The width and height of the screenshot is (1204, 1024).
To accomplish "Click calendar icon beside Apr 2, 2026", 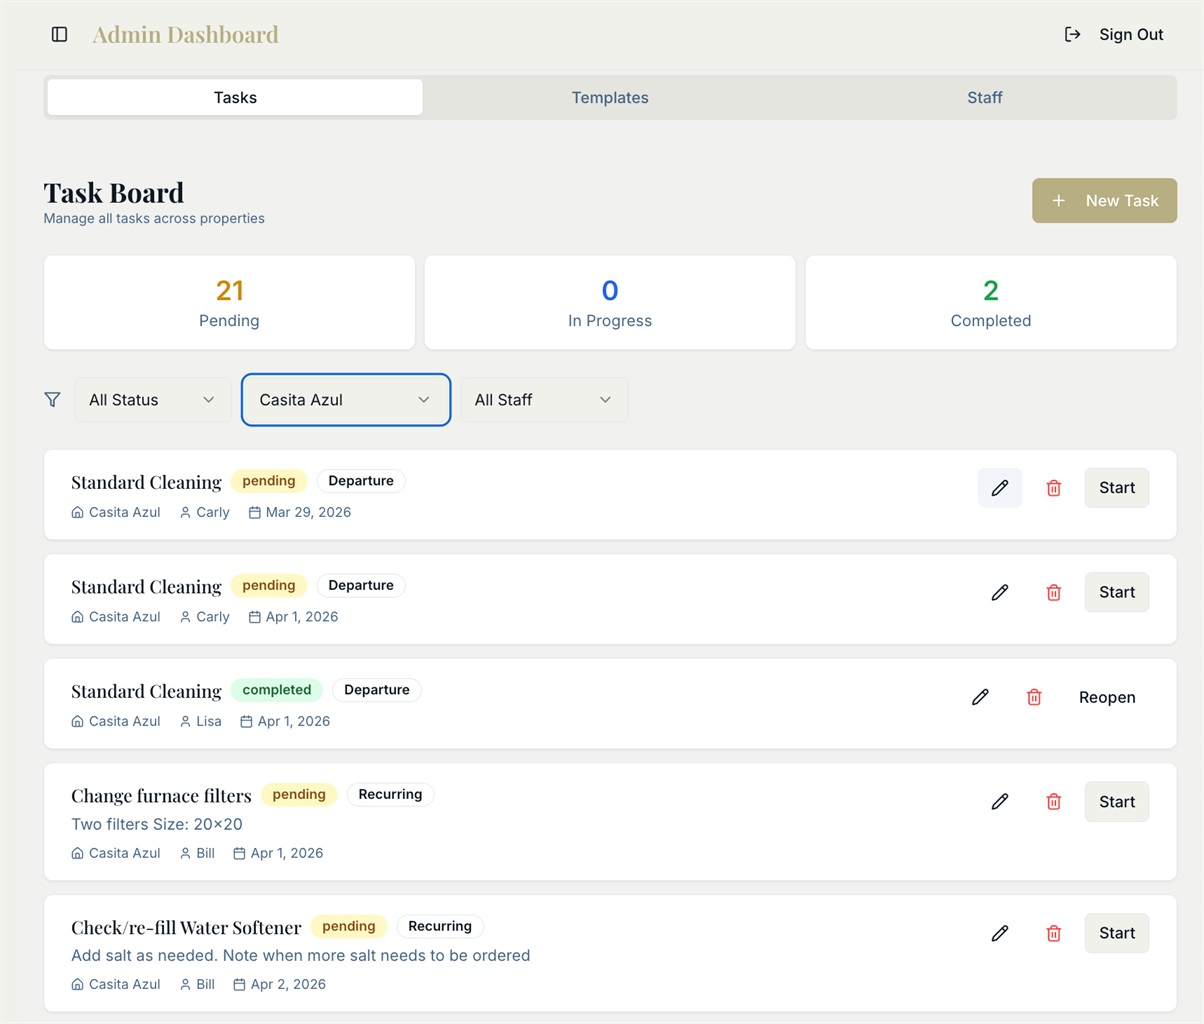I will pos(239,984).
